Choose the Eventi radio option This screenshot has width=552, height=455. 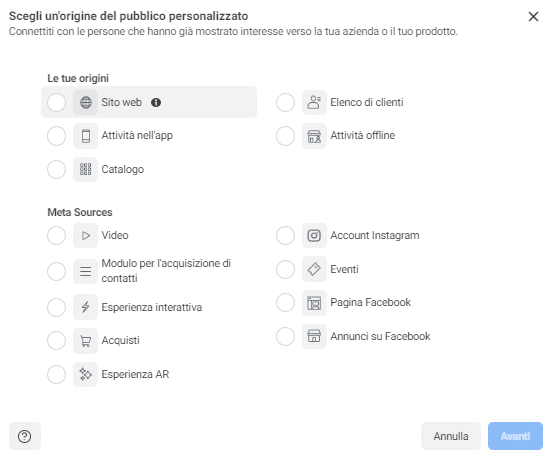tap(286, 269)
